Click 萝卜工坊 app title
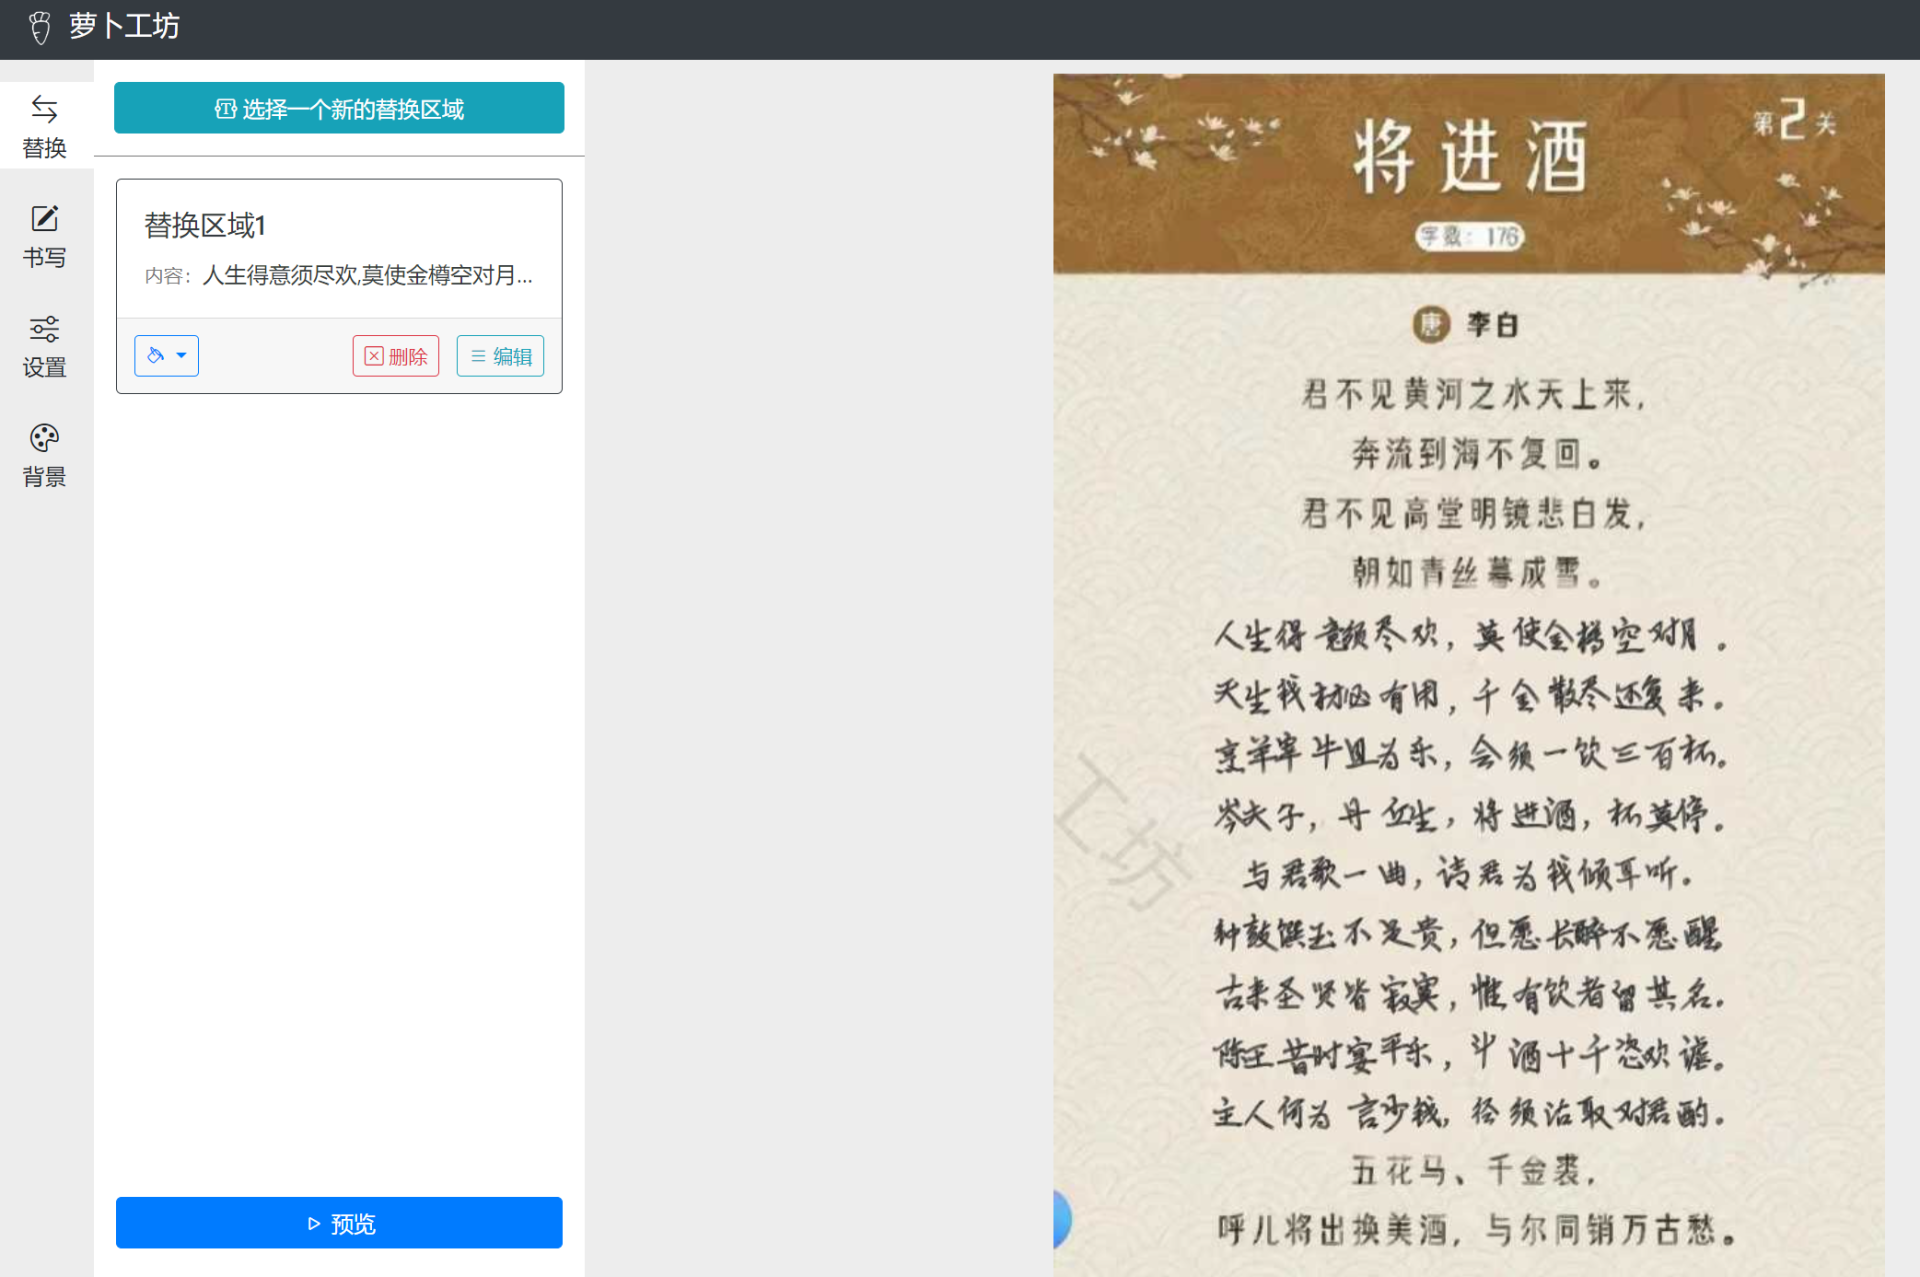1920x1277 pixels. click(124, 26)
